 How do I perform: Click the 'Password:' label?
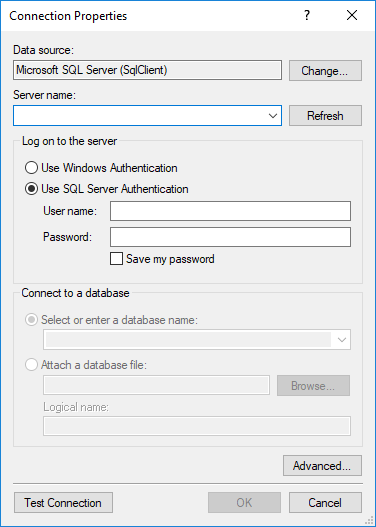[x=67, y=237]
